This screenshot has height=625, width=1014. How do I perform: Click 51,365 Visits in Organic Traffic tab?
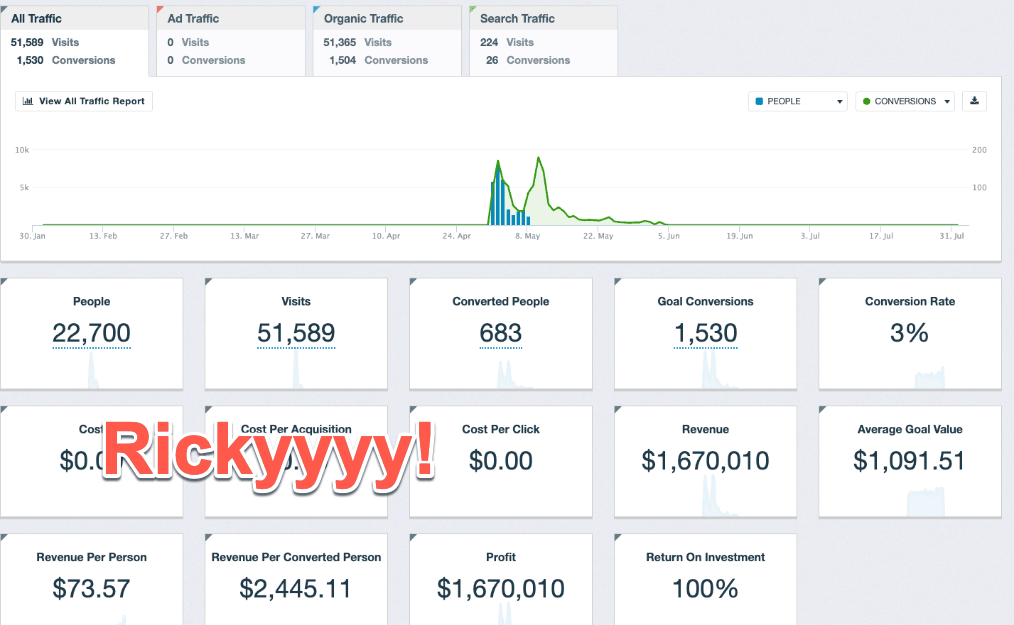point(357,42)
